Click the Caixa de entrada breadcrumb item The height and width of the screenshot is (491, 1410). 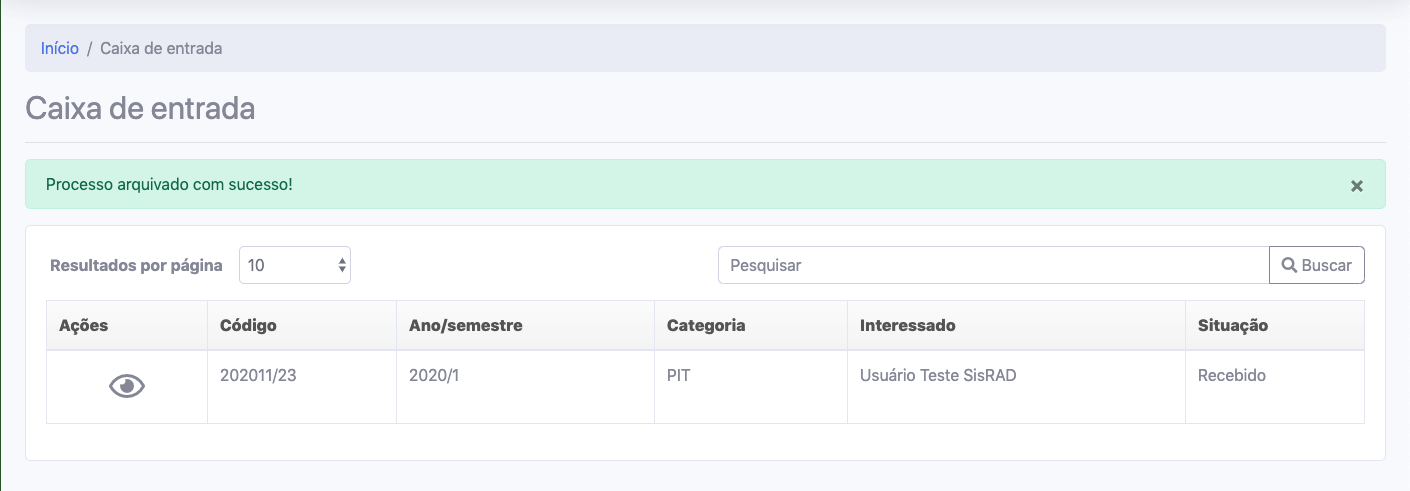pos(161,48)
